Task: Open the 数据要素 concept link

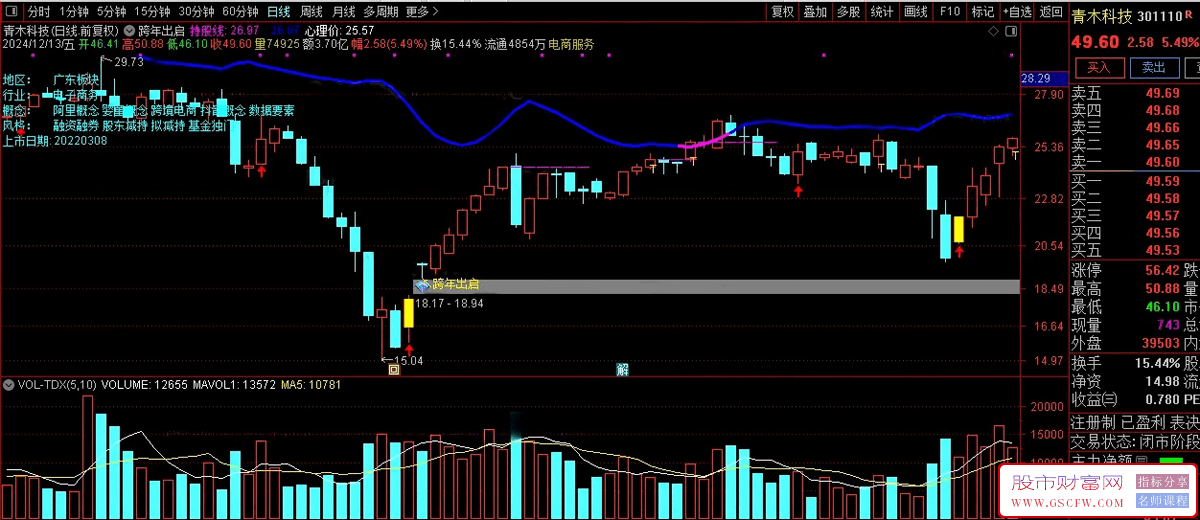Action: [x=271, y=110]
